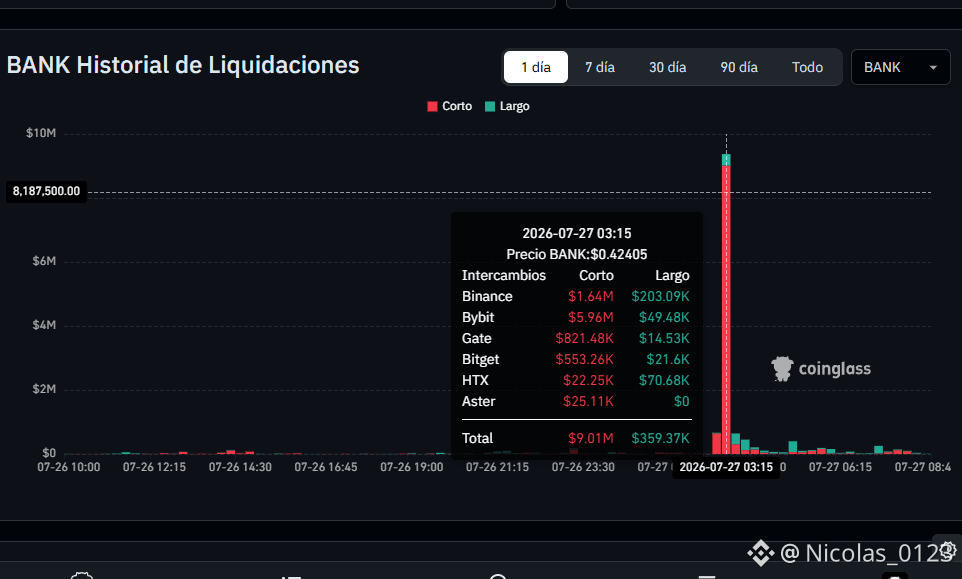This screenshot has width=962, height=579.
Task: Click the green cap atop the spike bar
Action: [x=726, y=160]
